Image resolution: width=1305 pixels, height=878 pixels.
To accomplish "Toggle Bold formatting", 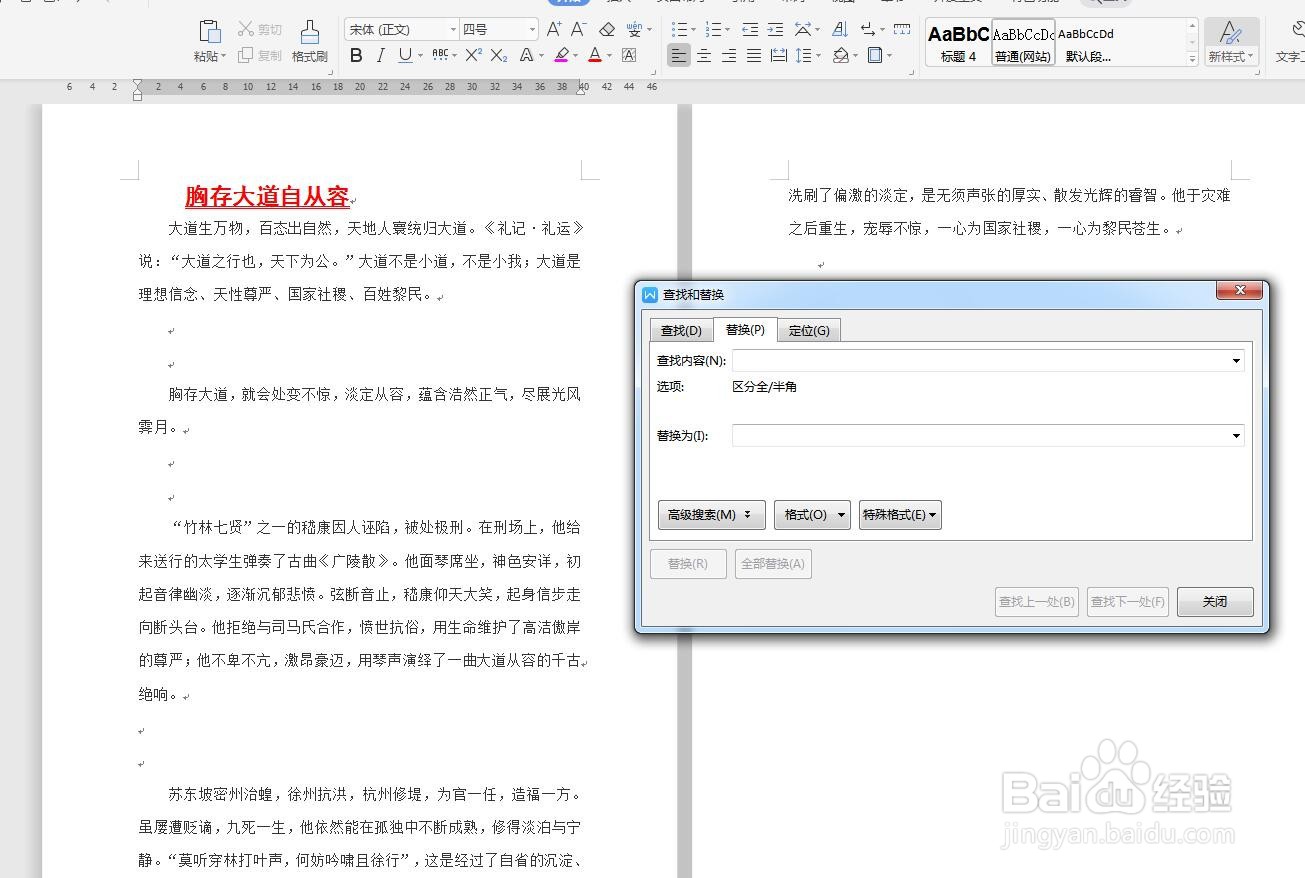I will (x=356, y=56).
